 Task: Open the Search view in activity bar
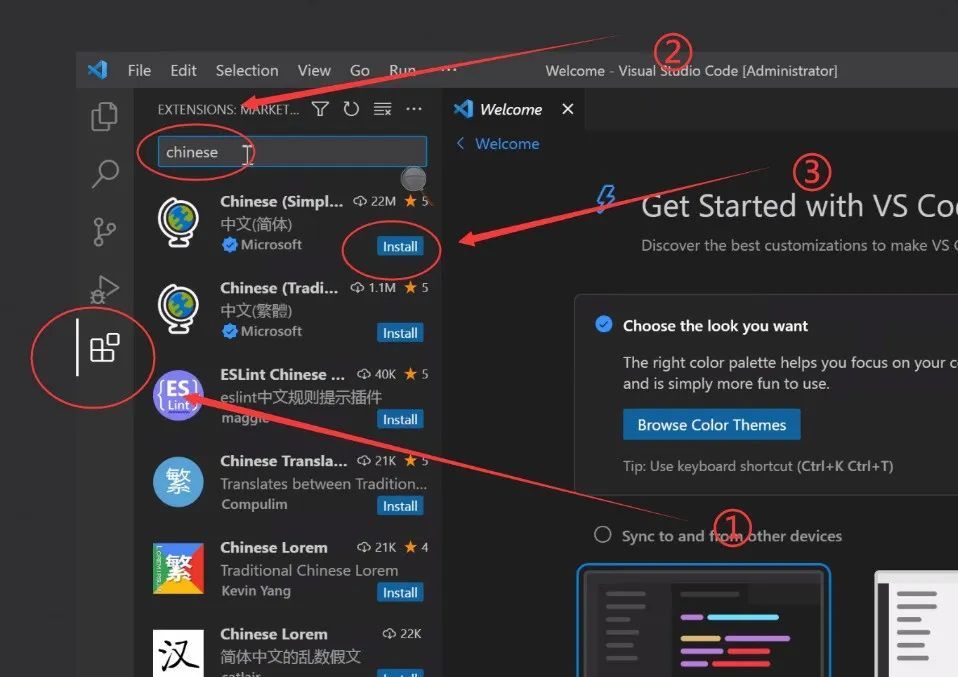(x=104, y=174)
